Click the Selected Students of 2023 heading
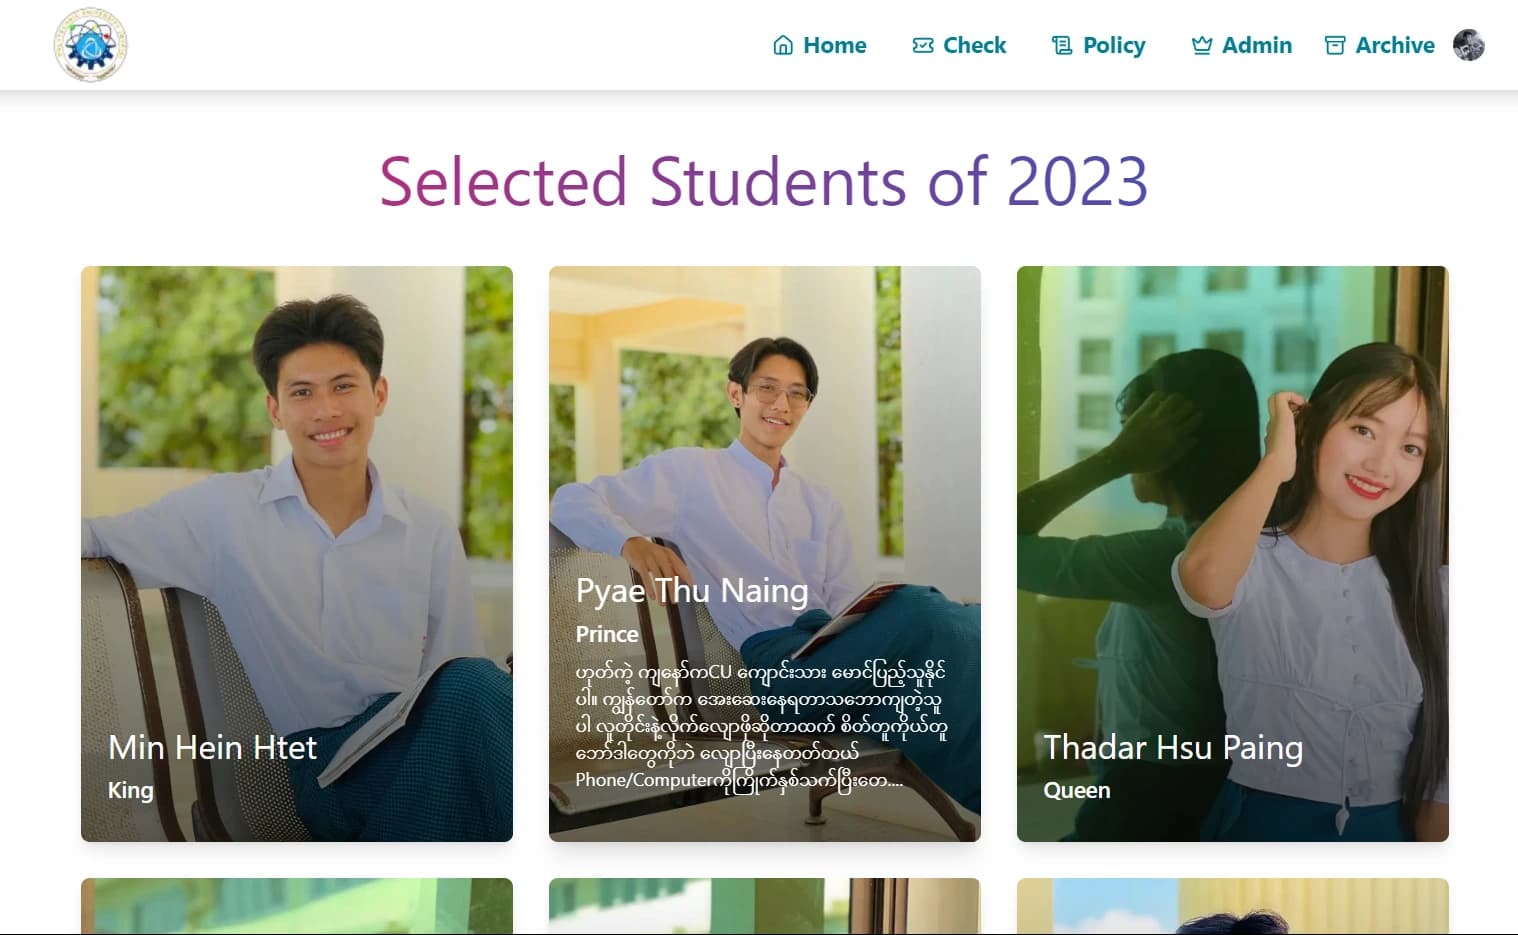 (763, 181)
